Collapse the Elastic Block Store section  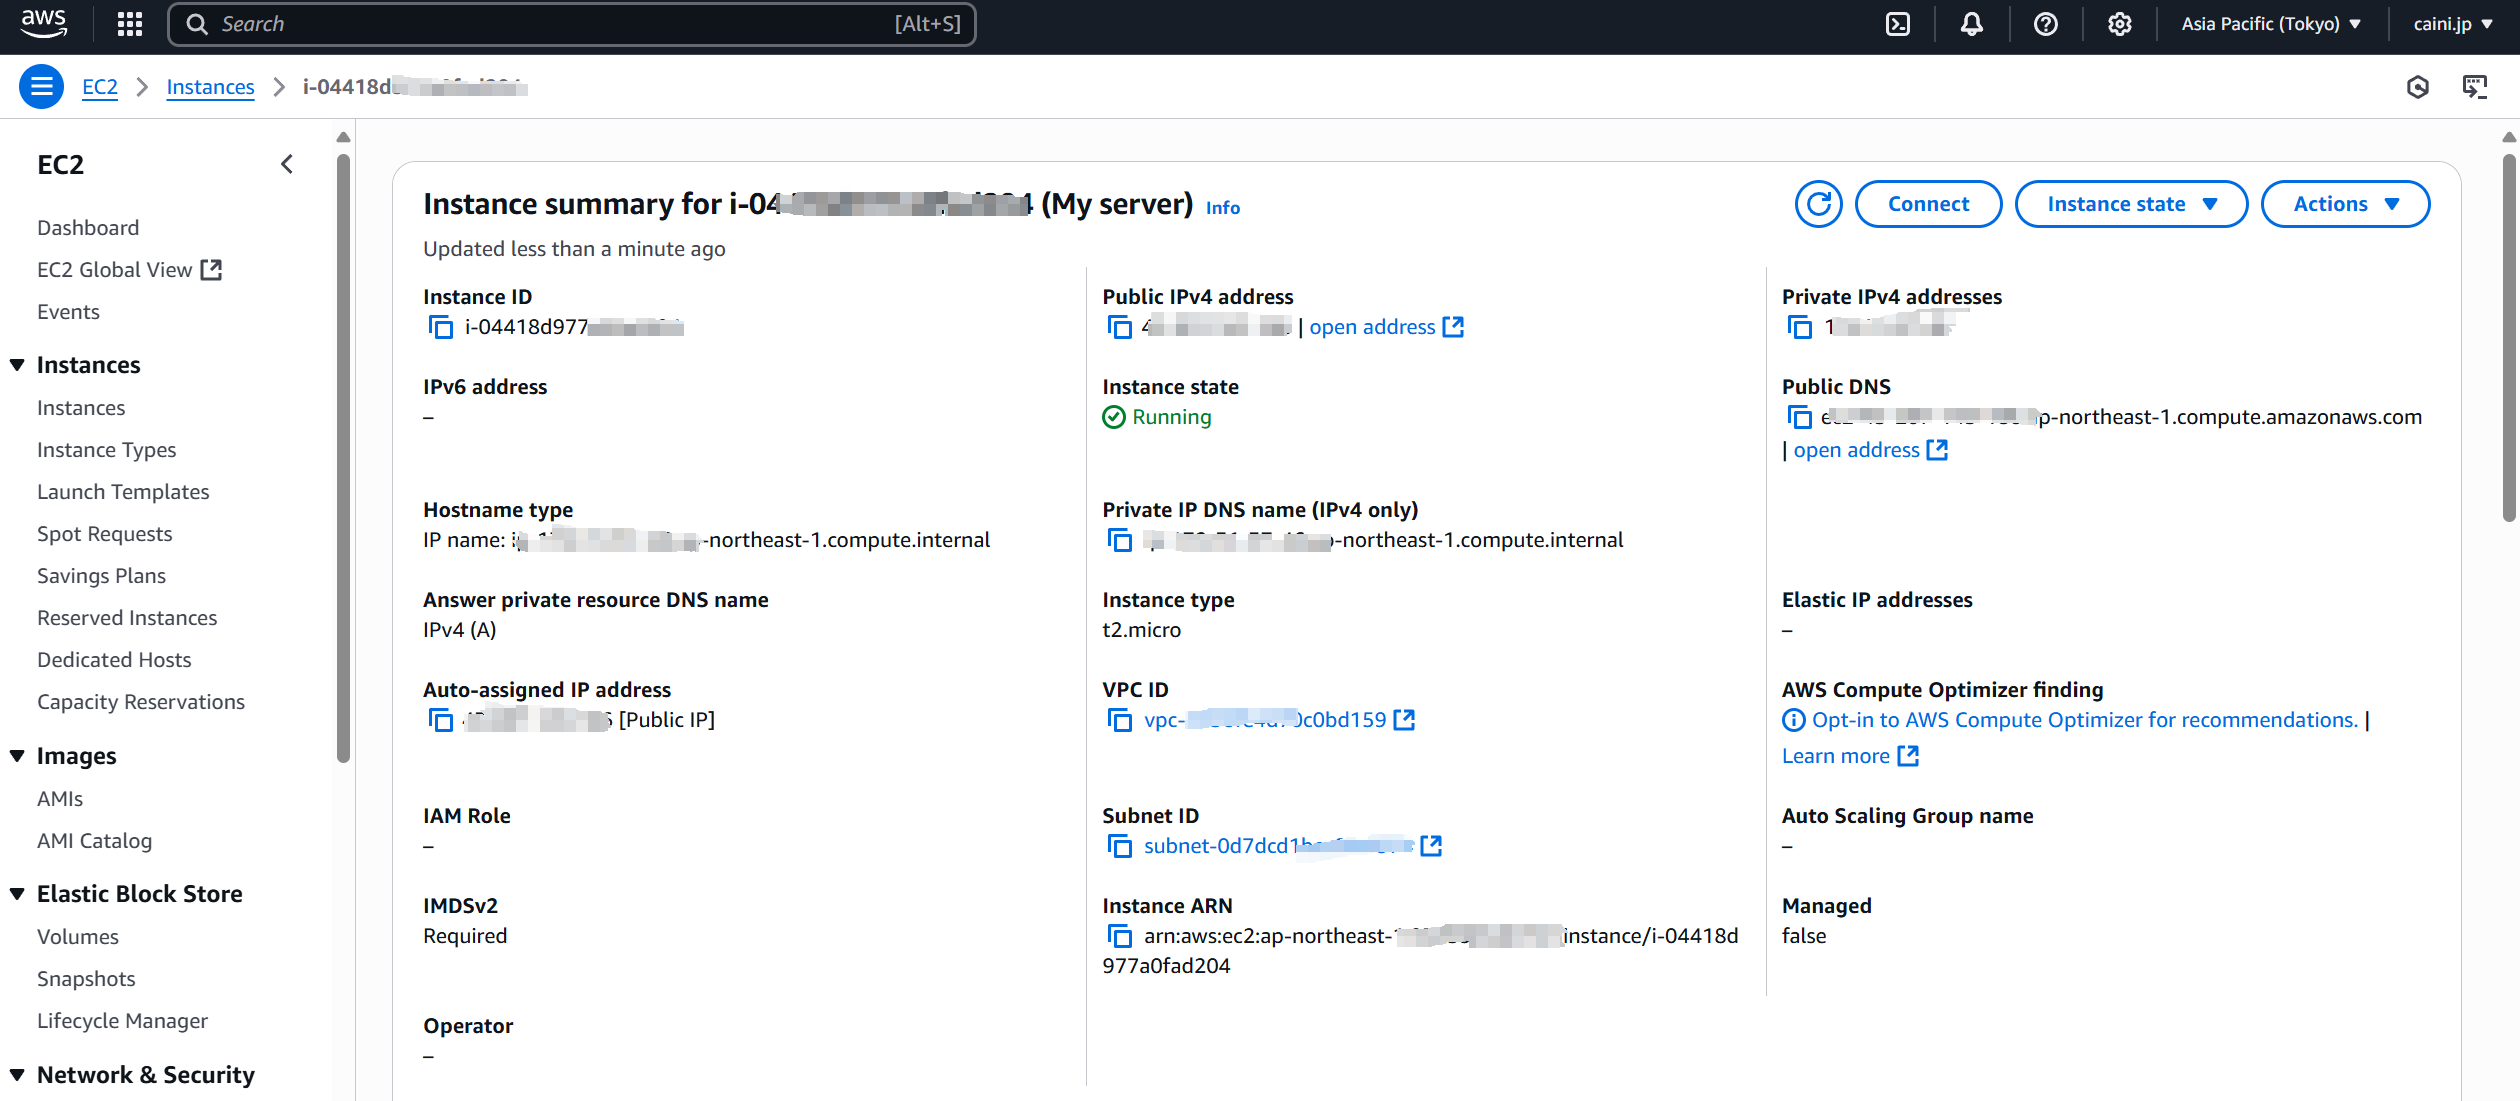coord(17,894)
